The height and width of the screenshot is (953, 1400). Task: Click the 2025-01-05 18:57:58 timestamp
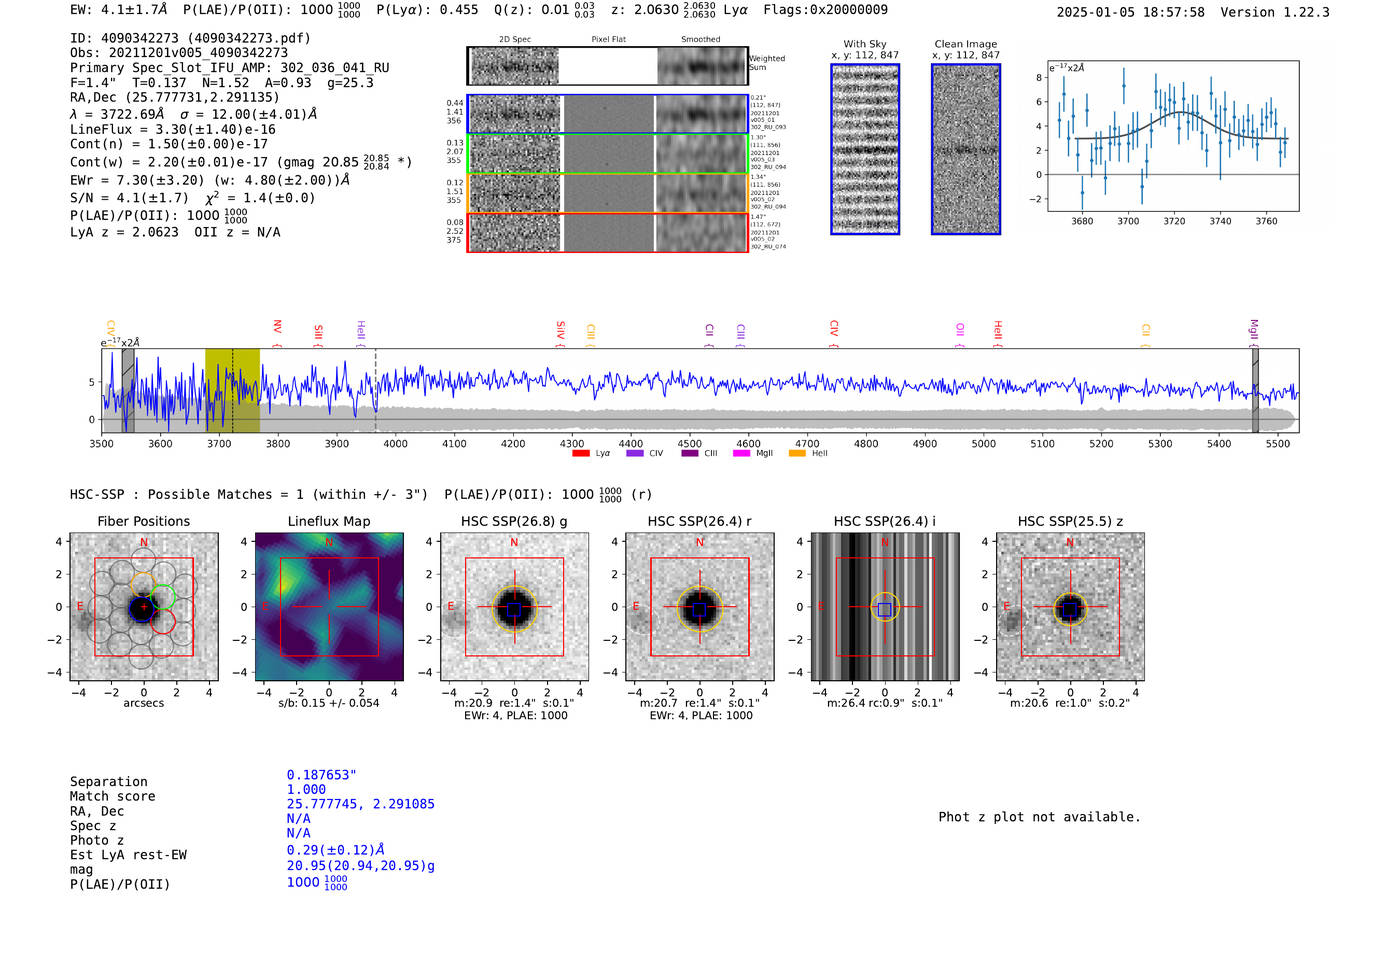point(1131,12)
